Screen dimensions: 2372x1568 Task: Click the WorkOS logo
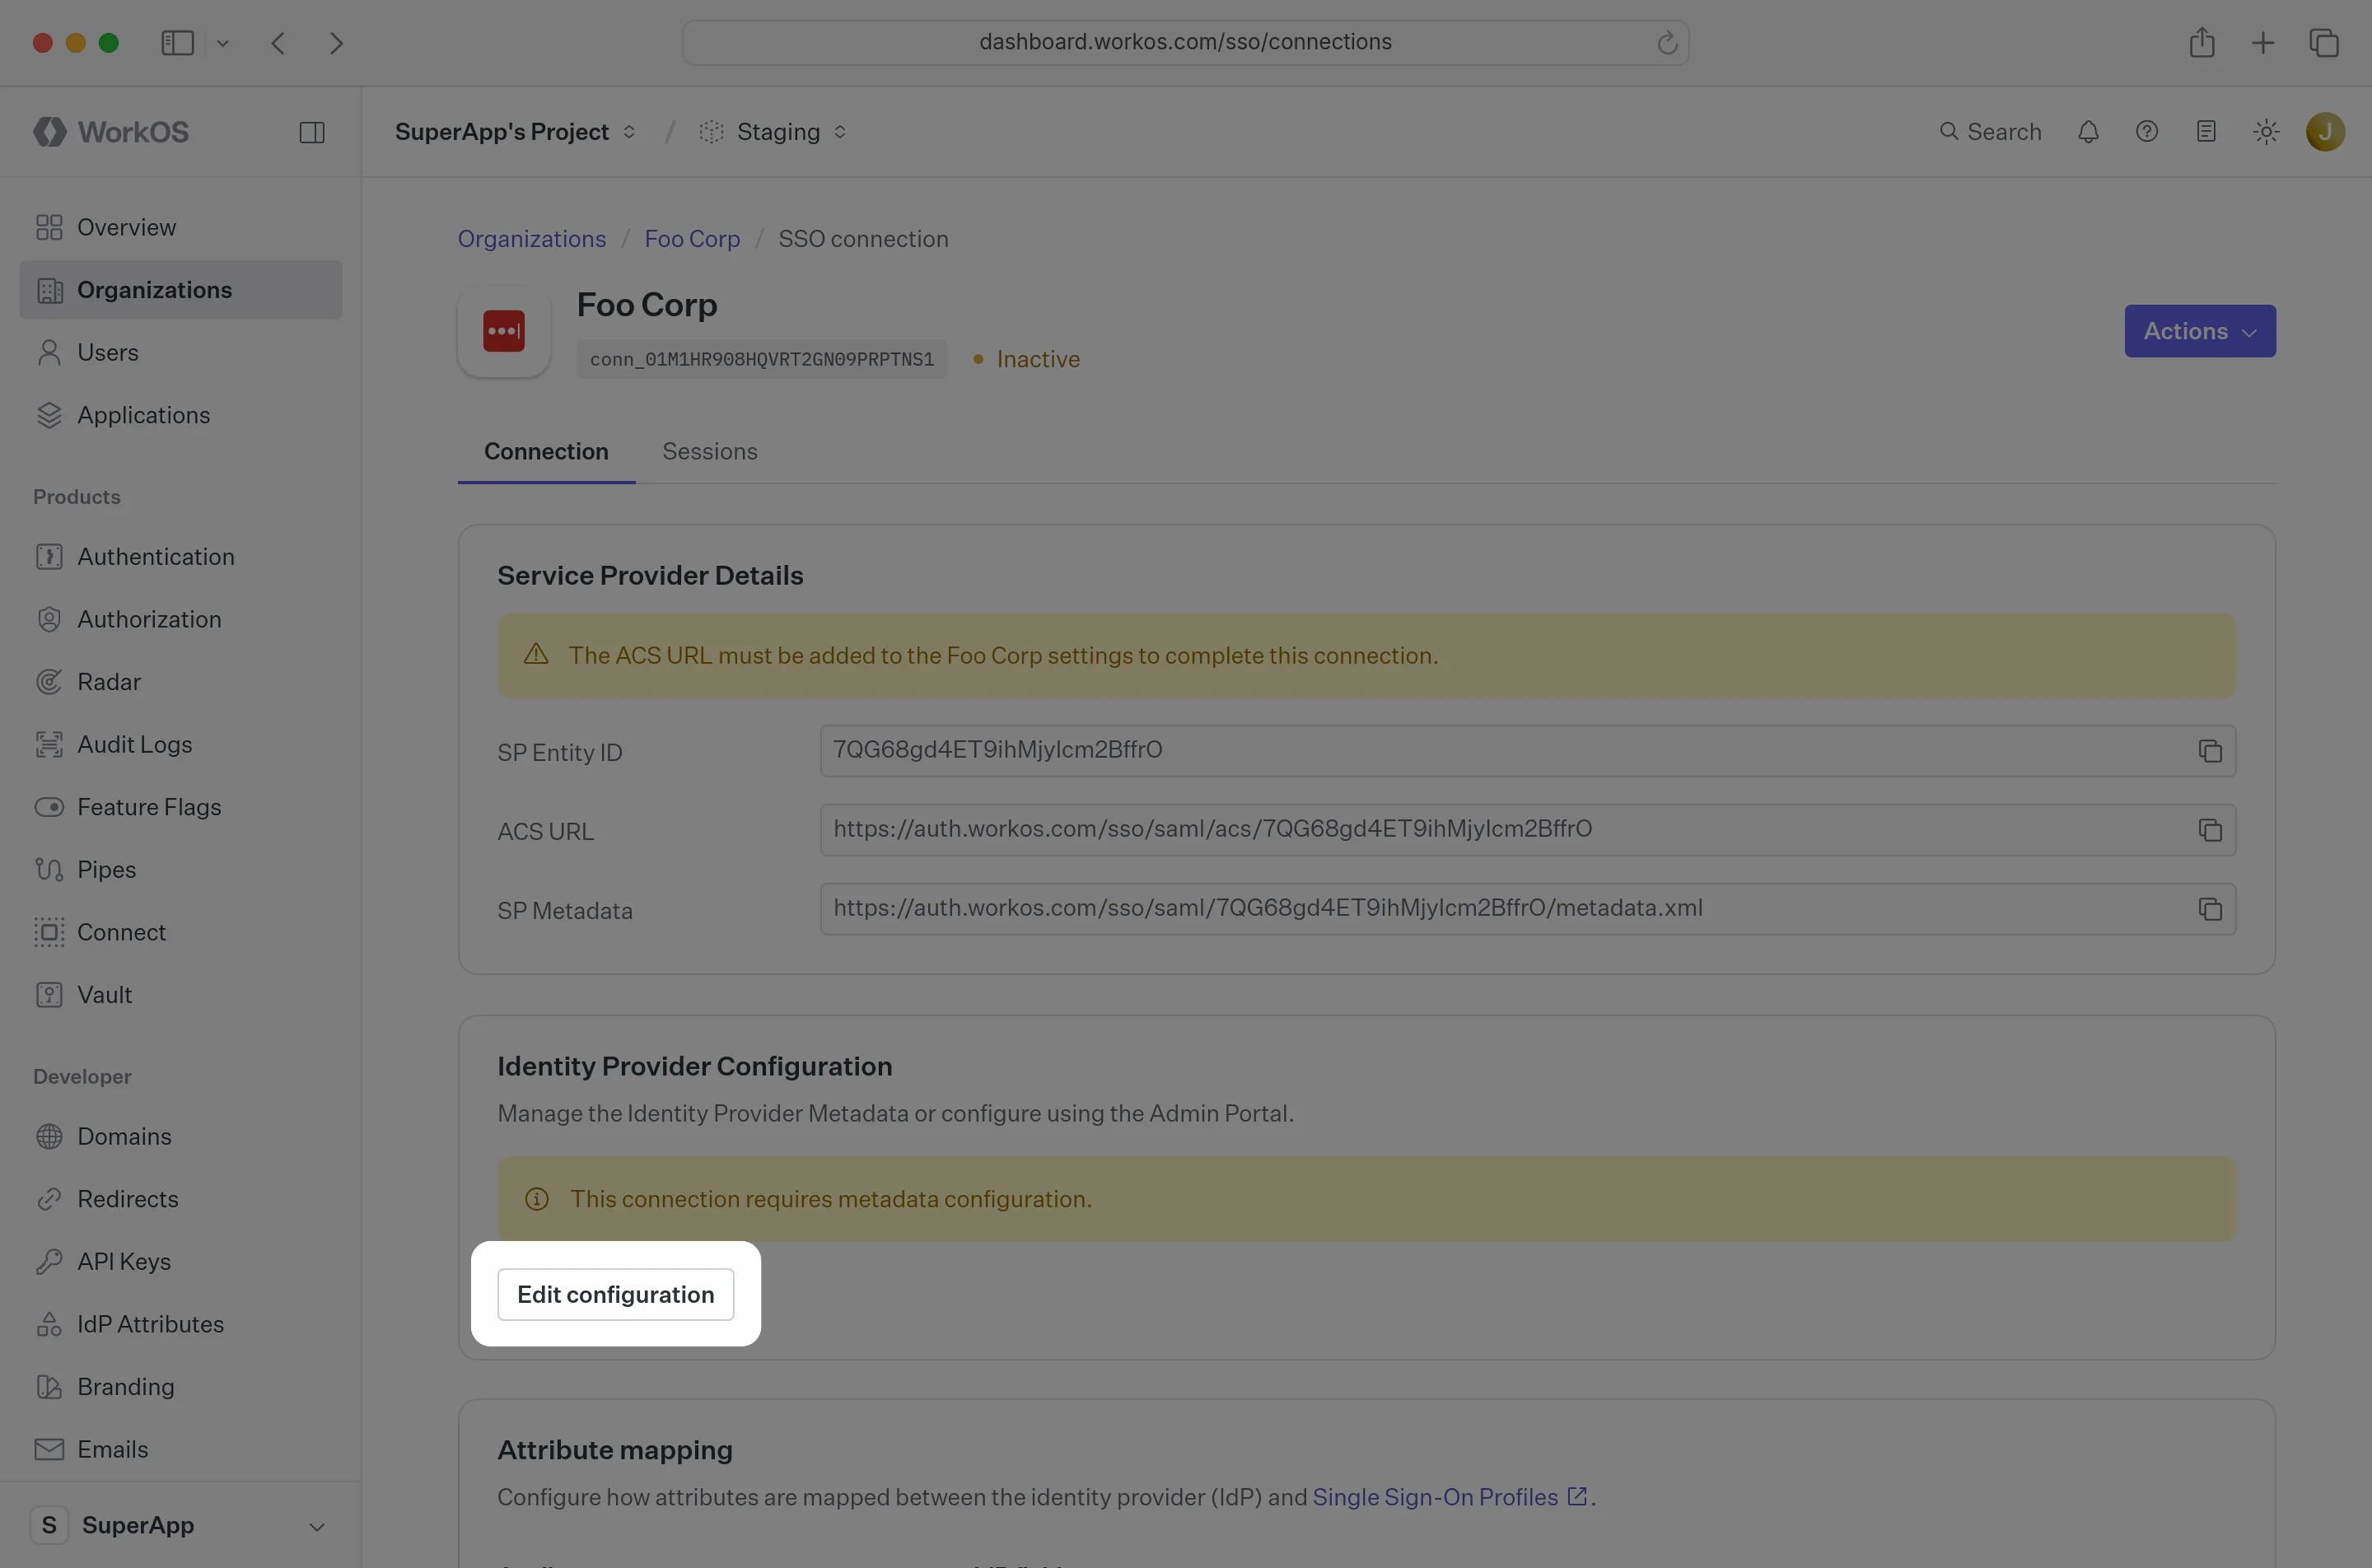coord(111,132)
